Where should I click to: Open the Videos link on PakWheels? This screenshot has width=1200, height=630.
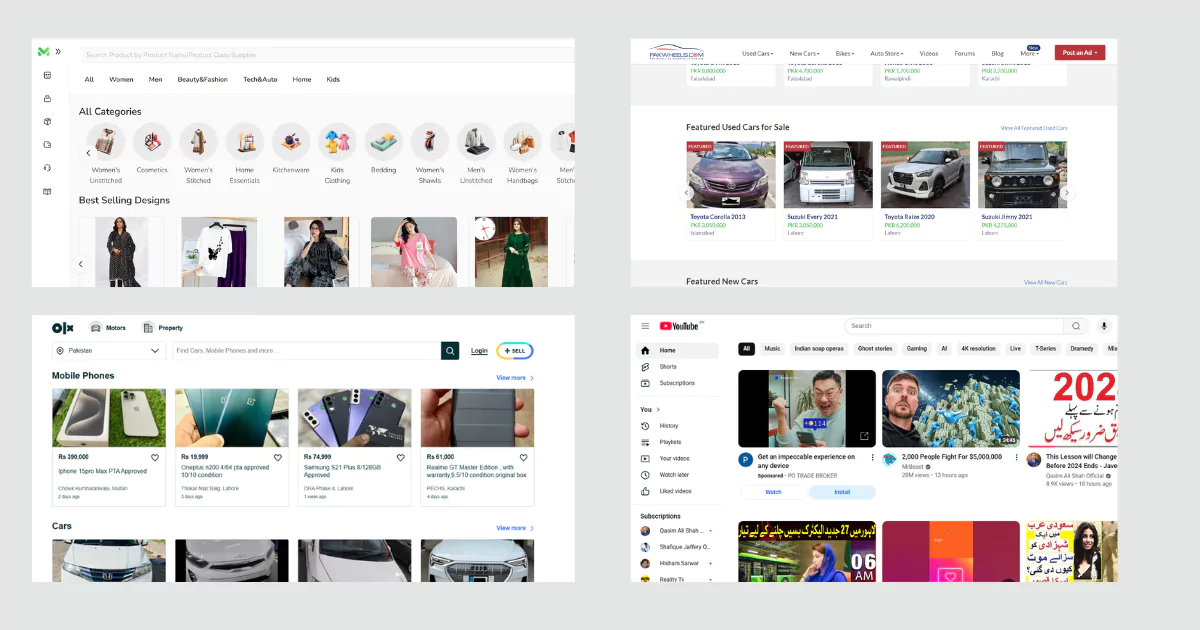929,53
